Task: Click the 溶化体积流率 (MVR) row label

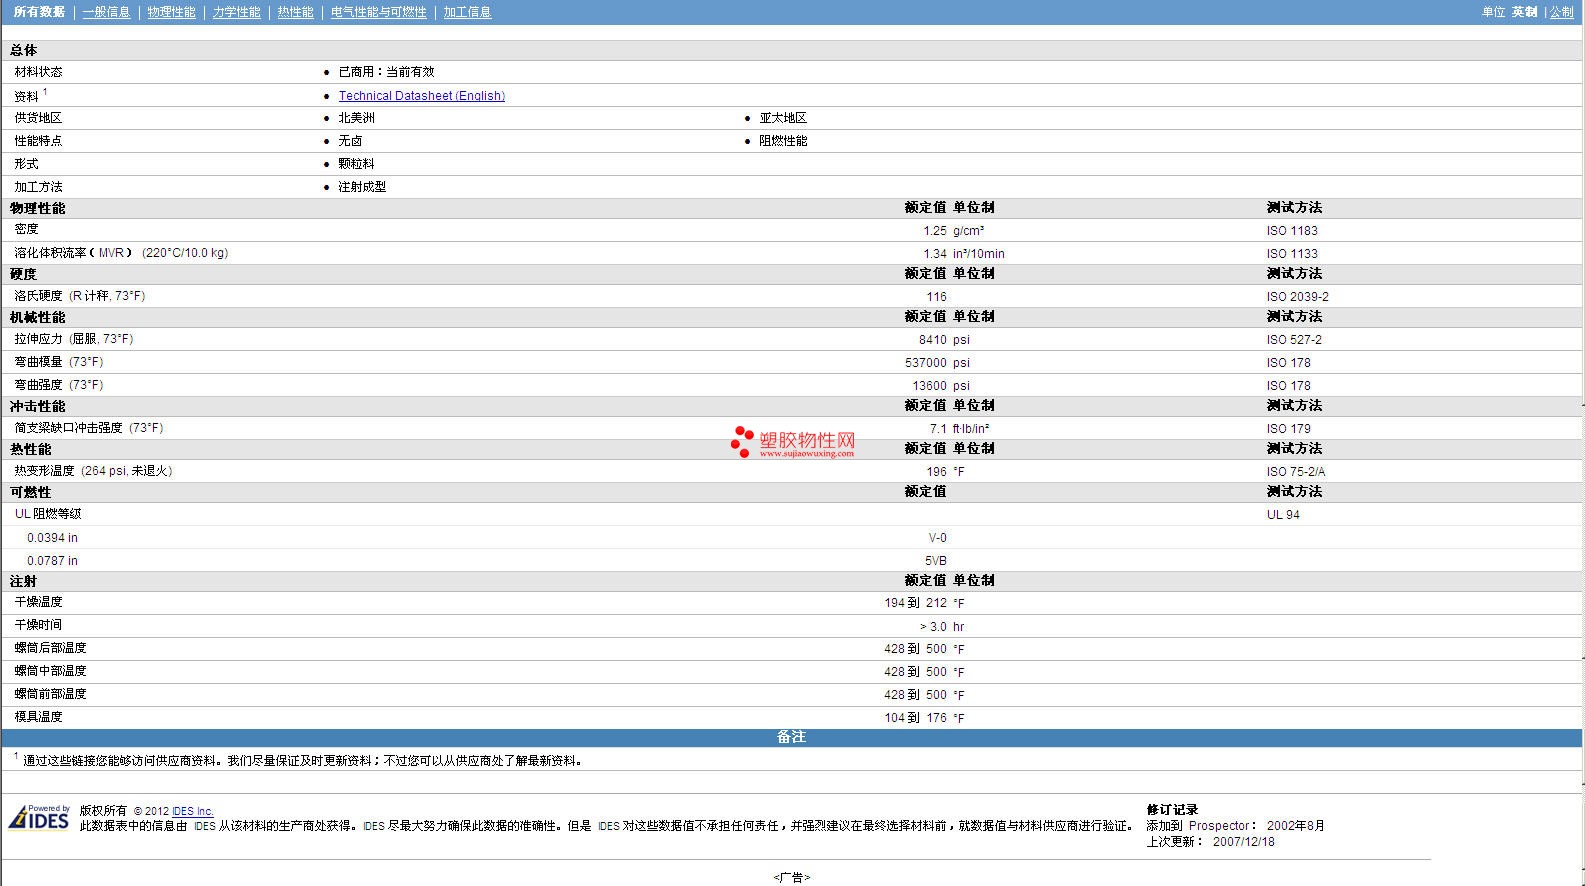Action: click(x=121, y=253)
